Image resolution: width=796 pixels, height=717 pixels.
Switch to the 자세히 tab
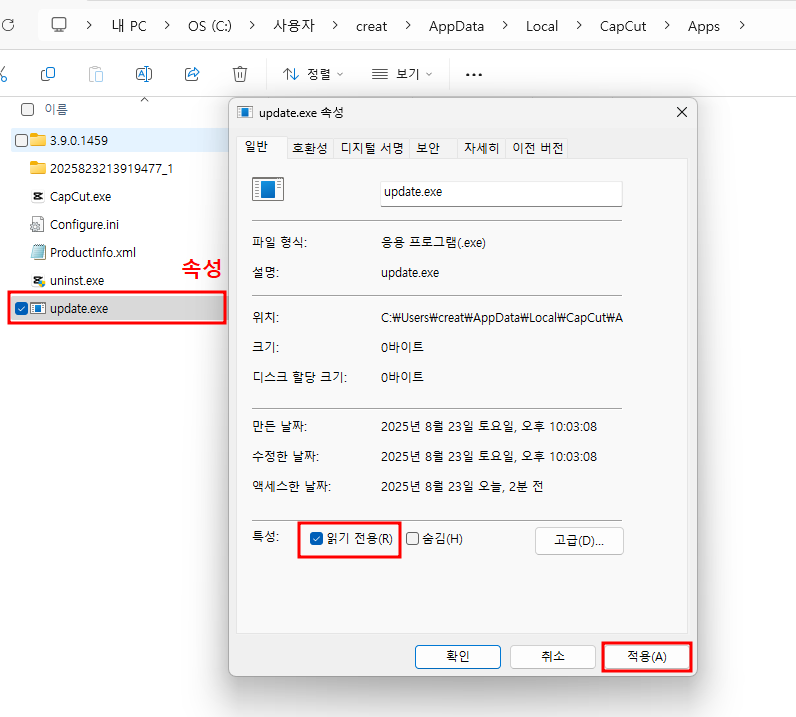pos(481,148)
